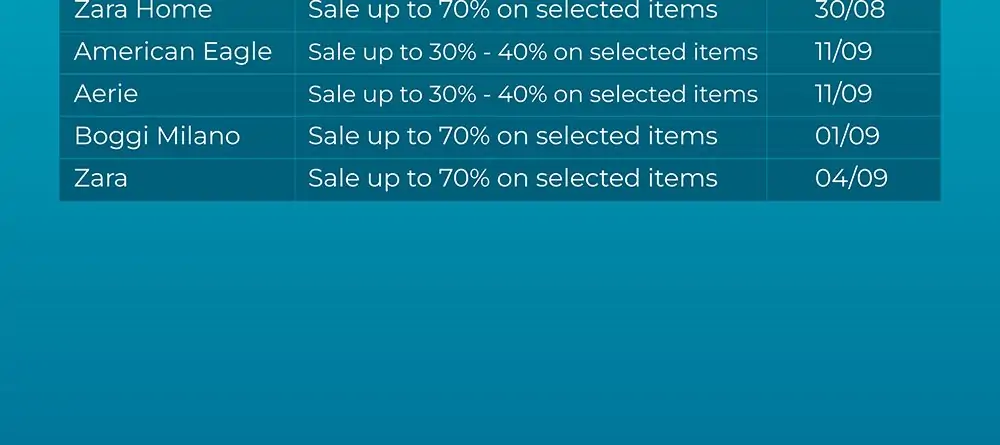1000x445 pixels.
Task: Click the last row's Zara sale description
Action: pos(513,179)
